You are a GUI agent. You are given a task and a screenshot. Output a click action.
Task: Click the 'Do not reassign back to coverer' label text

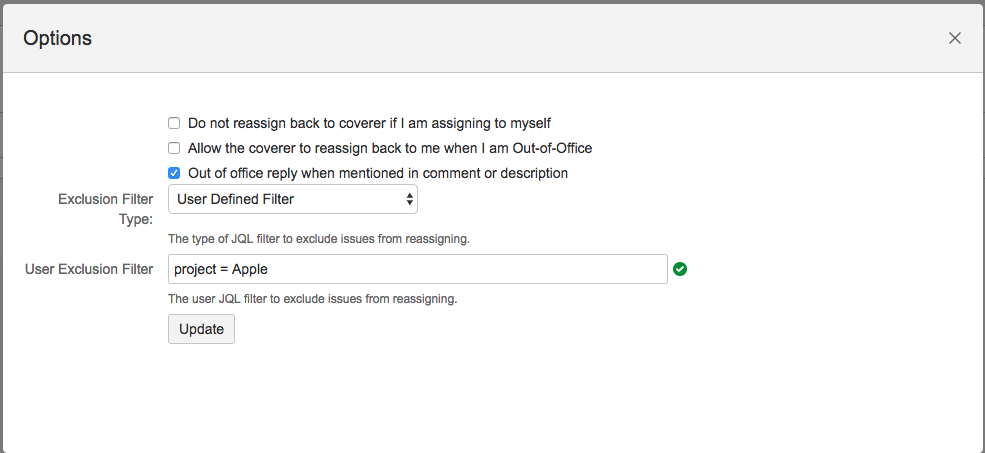369,123
